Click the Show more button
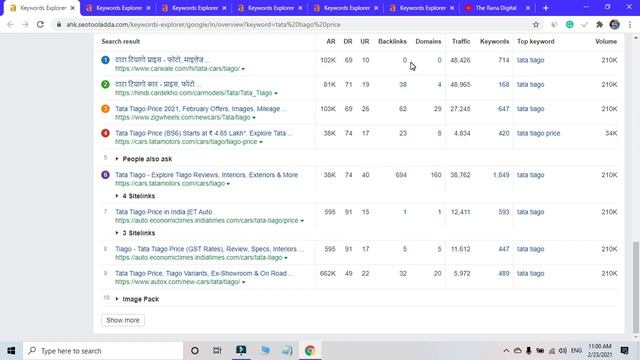The height and width of the screenshot is (360, 640). (123, 320)
